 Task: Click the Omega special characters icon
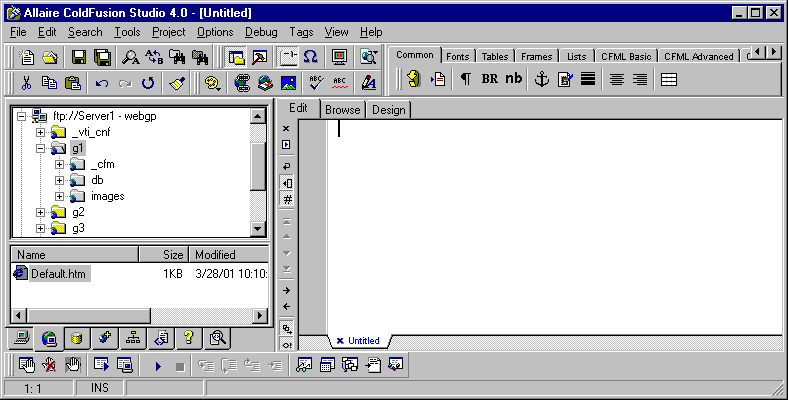[x=311, y=57]
